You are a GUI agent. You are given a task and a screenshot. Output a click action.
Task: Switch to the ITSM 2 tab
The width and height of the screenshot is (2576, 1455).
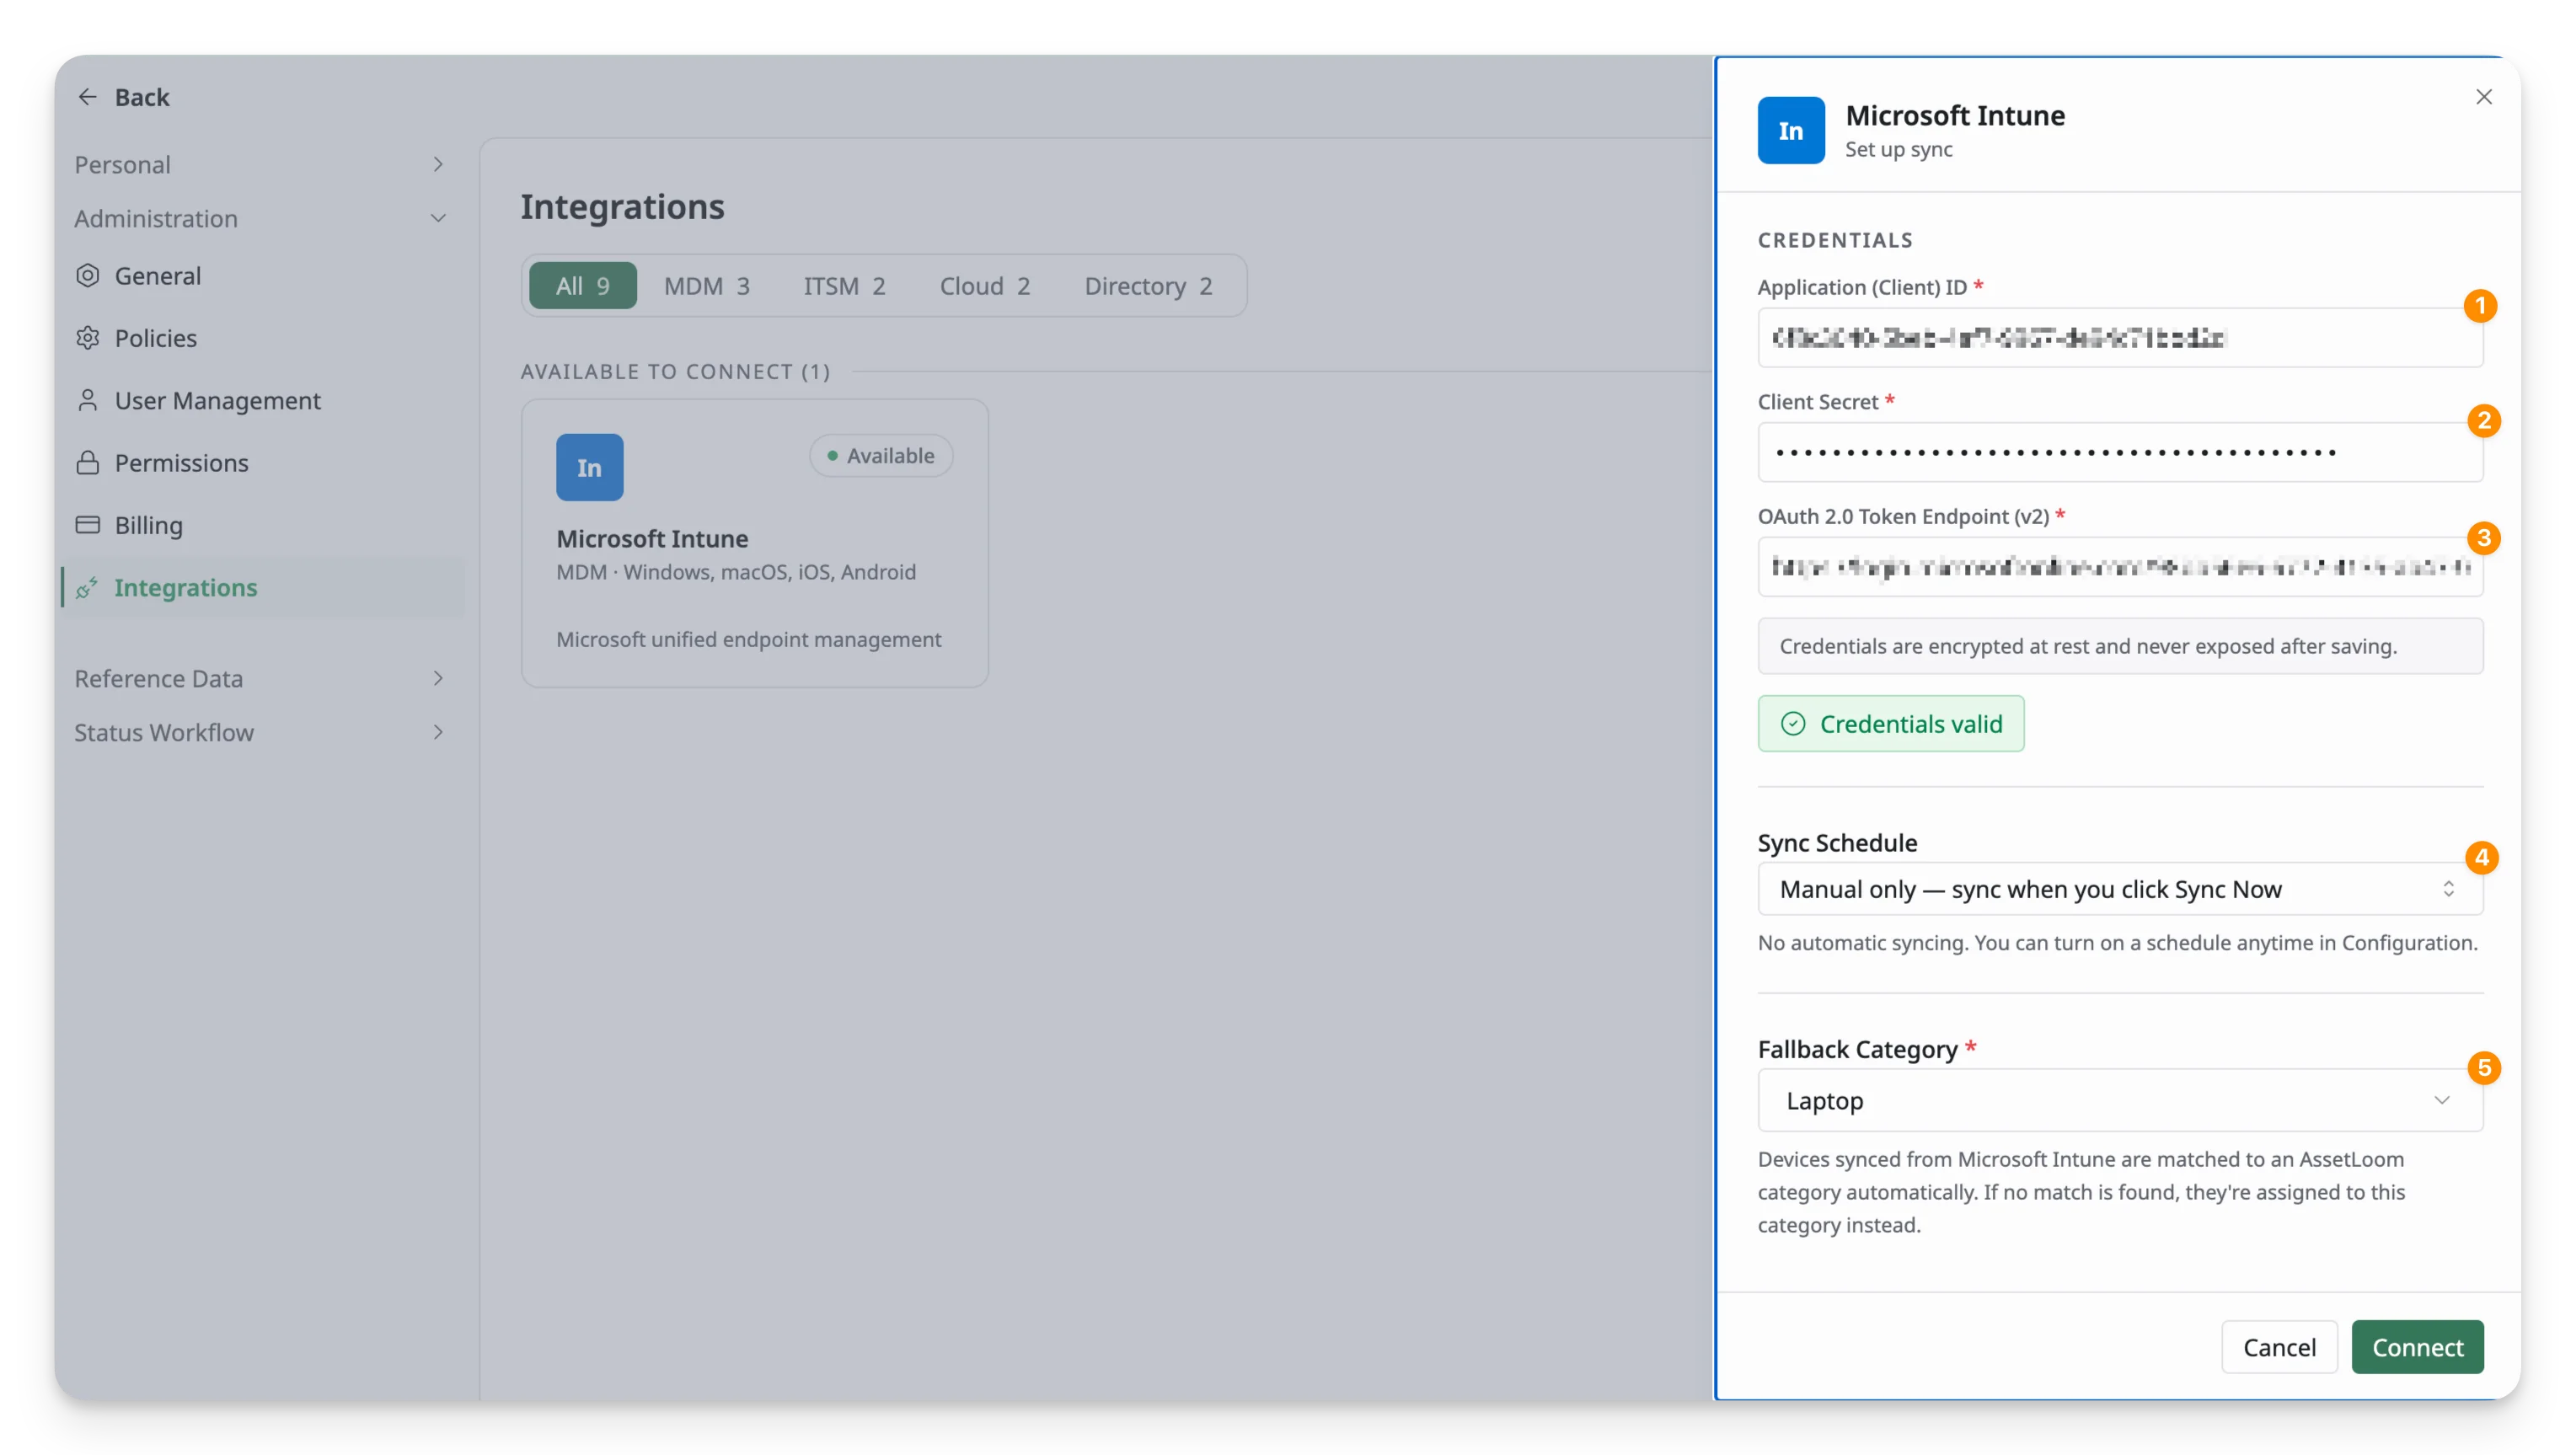845,286
